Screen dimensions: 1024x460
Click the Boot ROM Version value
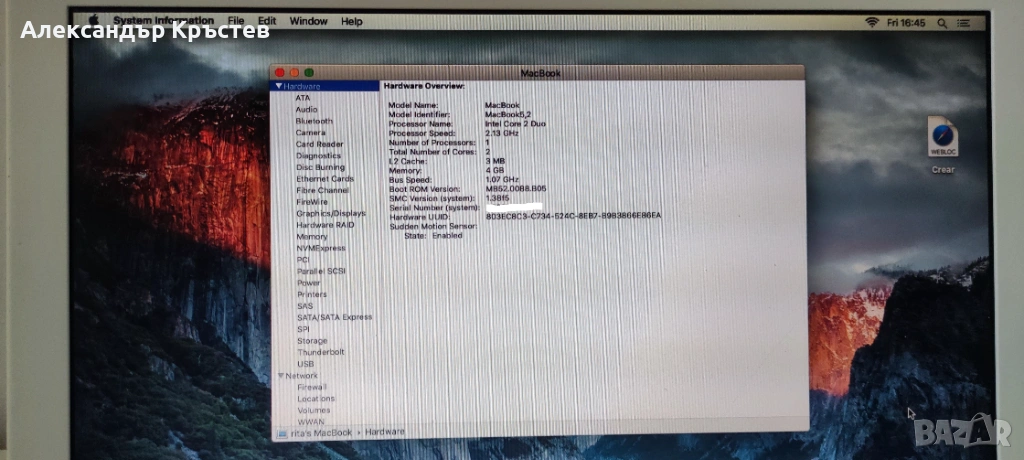517,188
